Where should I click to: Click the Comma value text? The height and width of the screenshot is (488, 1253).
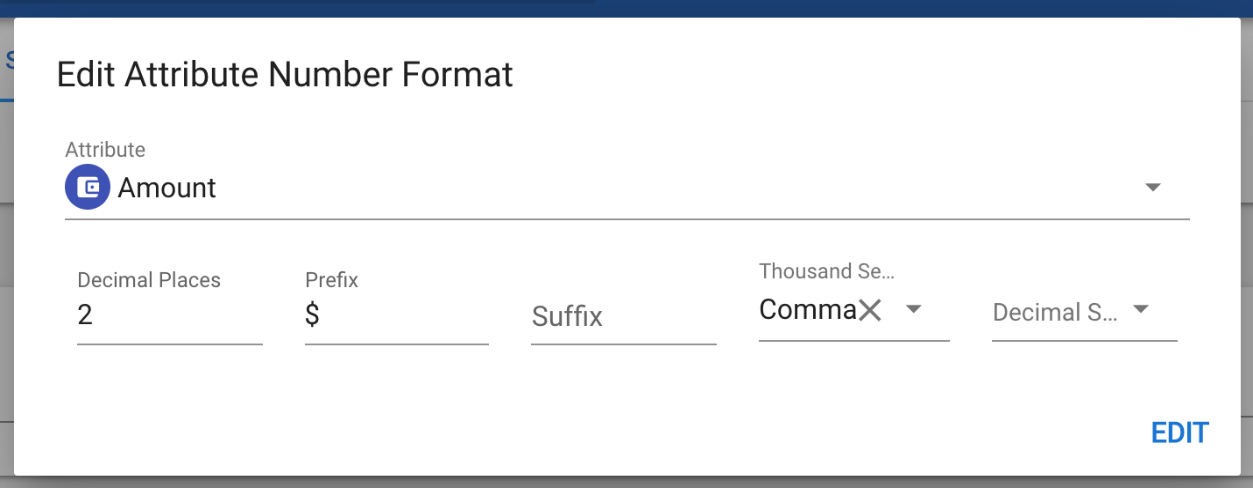click(x=806, y=310)
